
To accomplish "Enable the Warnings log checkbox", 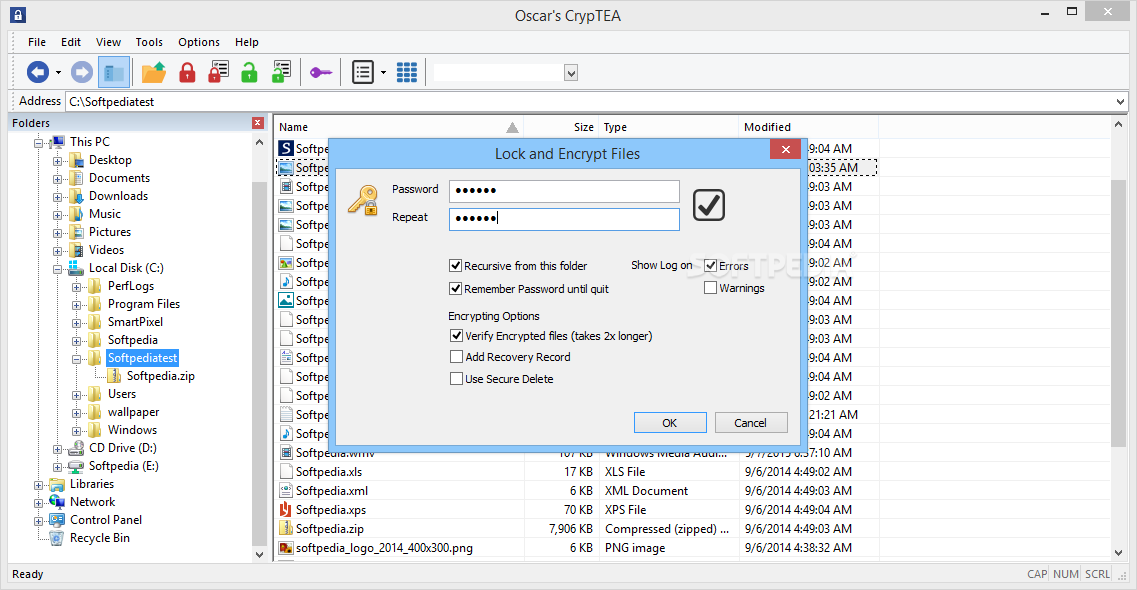I will coord(711,288).
